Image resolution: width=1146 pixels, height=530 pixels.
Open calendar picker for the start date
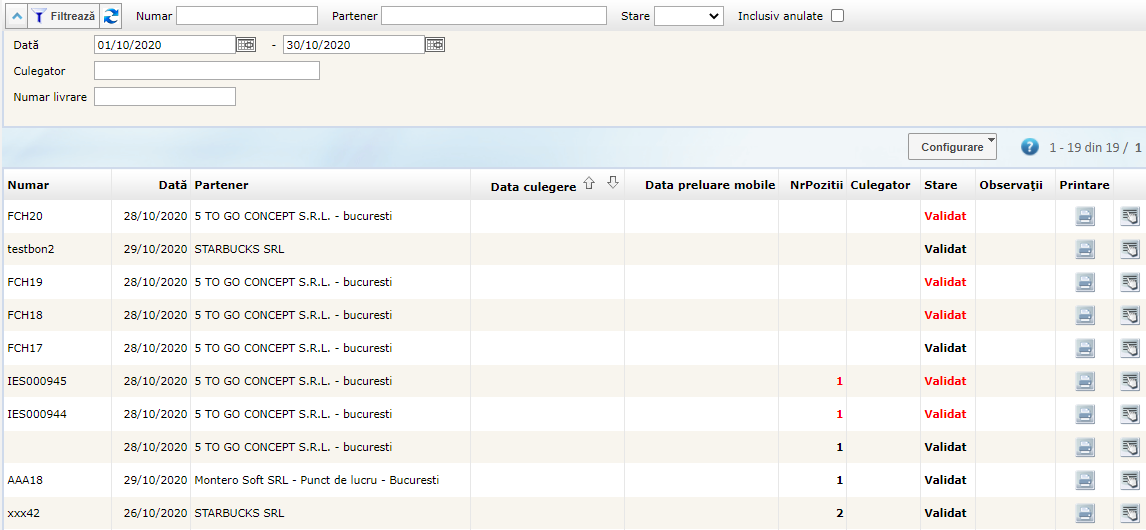(x=246, y=44)
